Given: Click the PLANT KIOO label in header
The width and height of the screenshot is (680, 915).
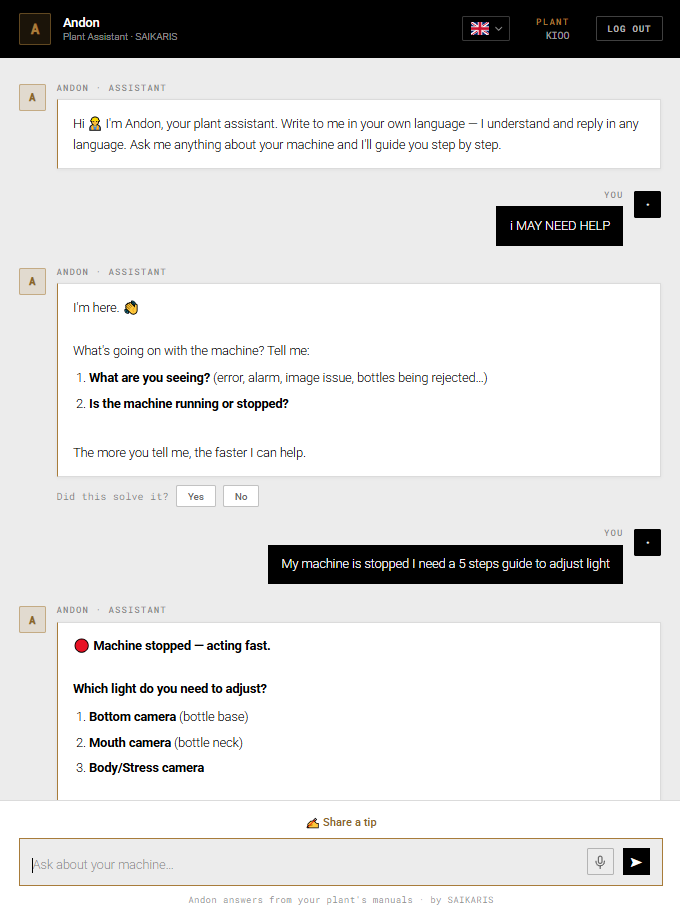Looking at the screenshot, I should tap(553, 29).
